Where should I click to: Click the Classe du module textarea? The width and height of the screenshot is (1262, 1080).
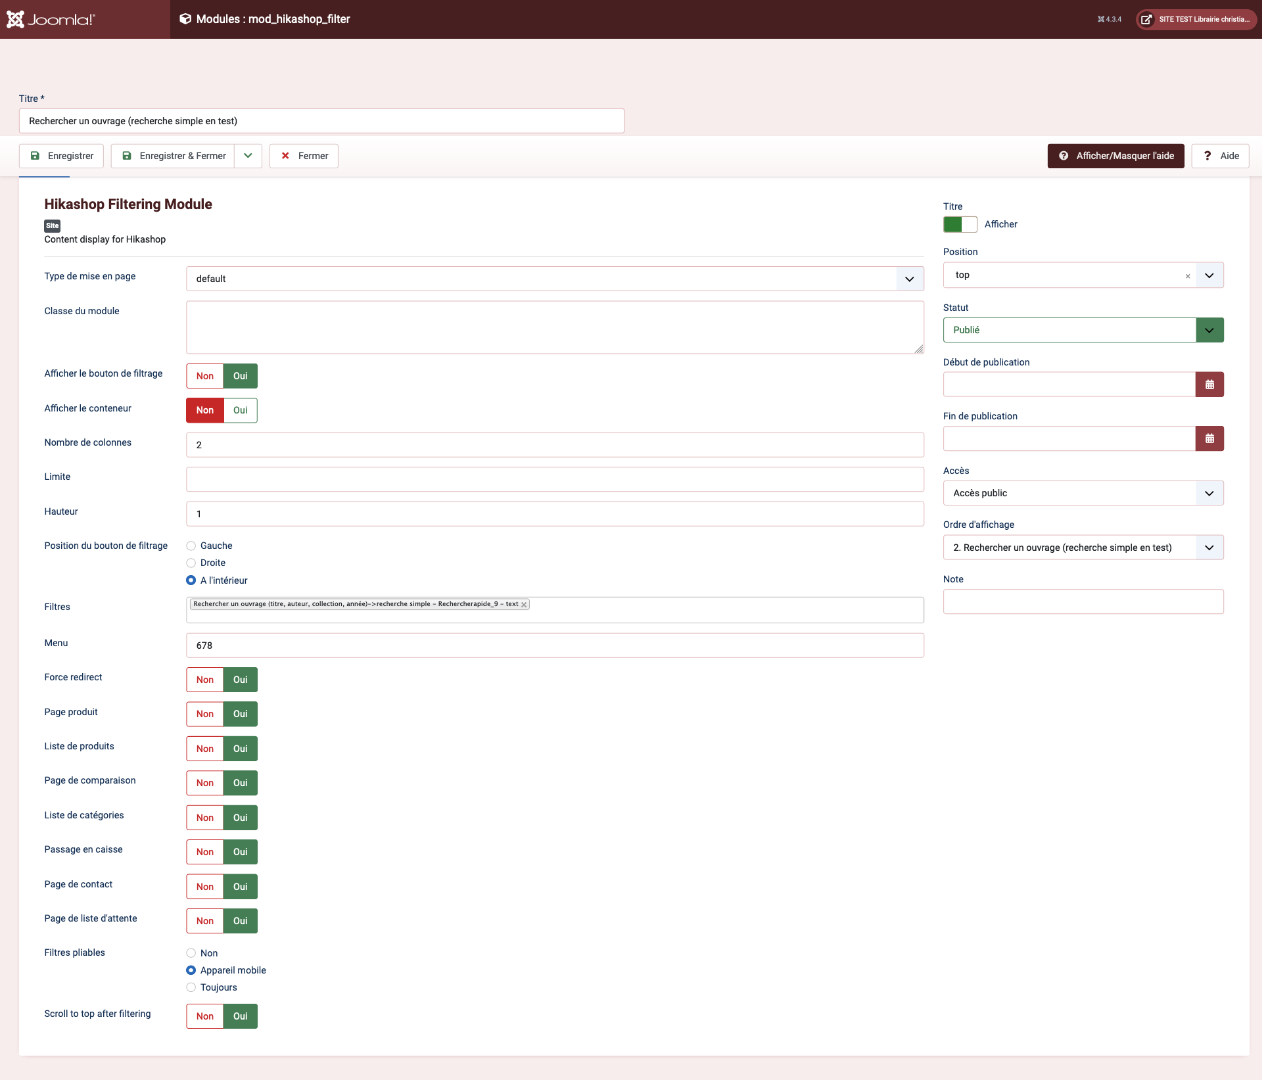click(x=555, y=327)
